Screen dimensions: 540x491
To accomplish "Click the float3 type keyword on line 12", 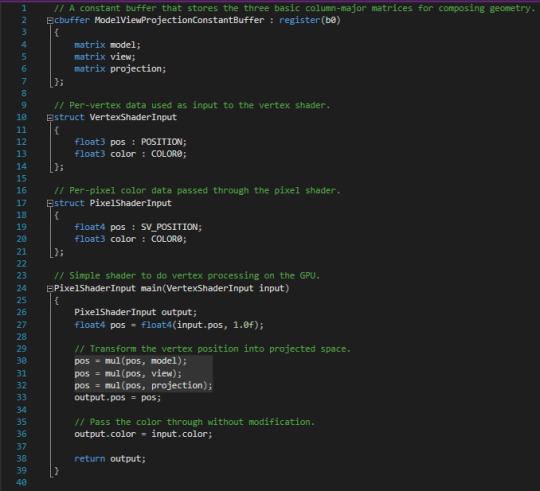I will coord(90,142).
